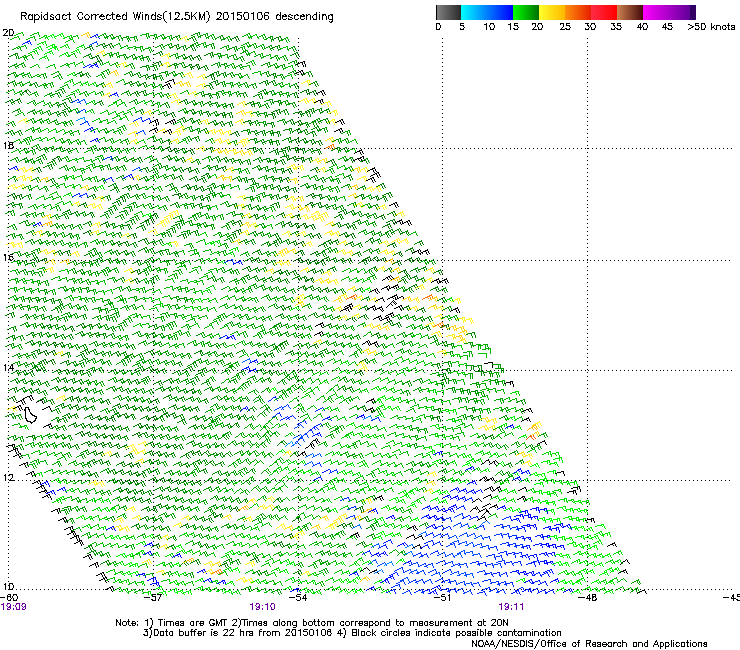The height and width of the screenshot is (650, 740).
Task: Click the brown 35-40 knots legend segment
Action: (630, 12)
